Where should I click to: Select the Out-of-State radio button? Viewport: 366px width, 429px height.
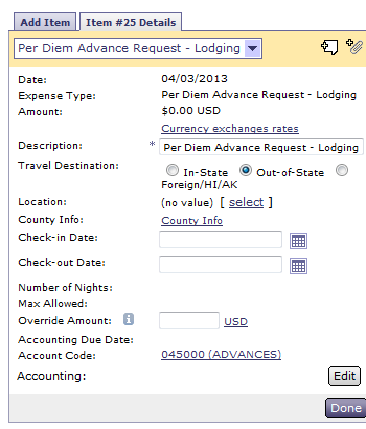click(x=245, y=171)
